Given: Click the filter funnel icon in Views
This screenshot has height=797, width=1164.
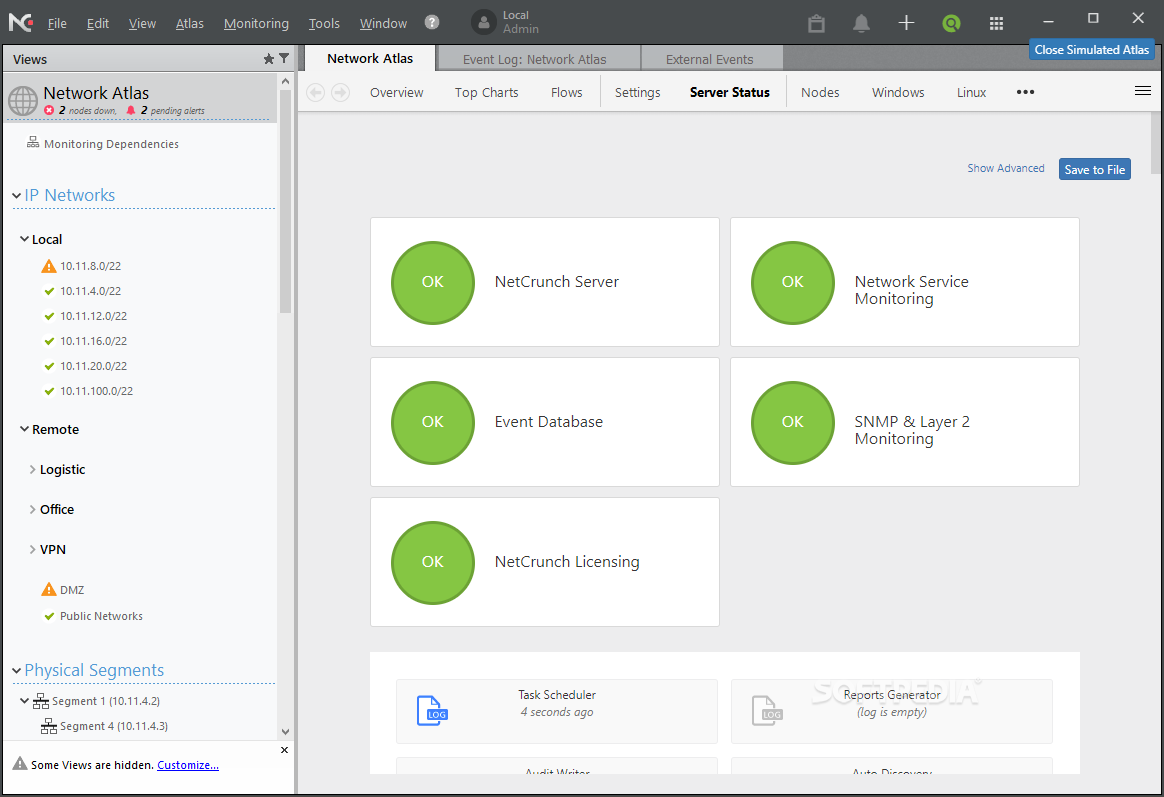Looking at the screenshot, I should click(284, 58).
